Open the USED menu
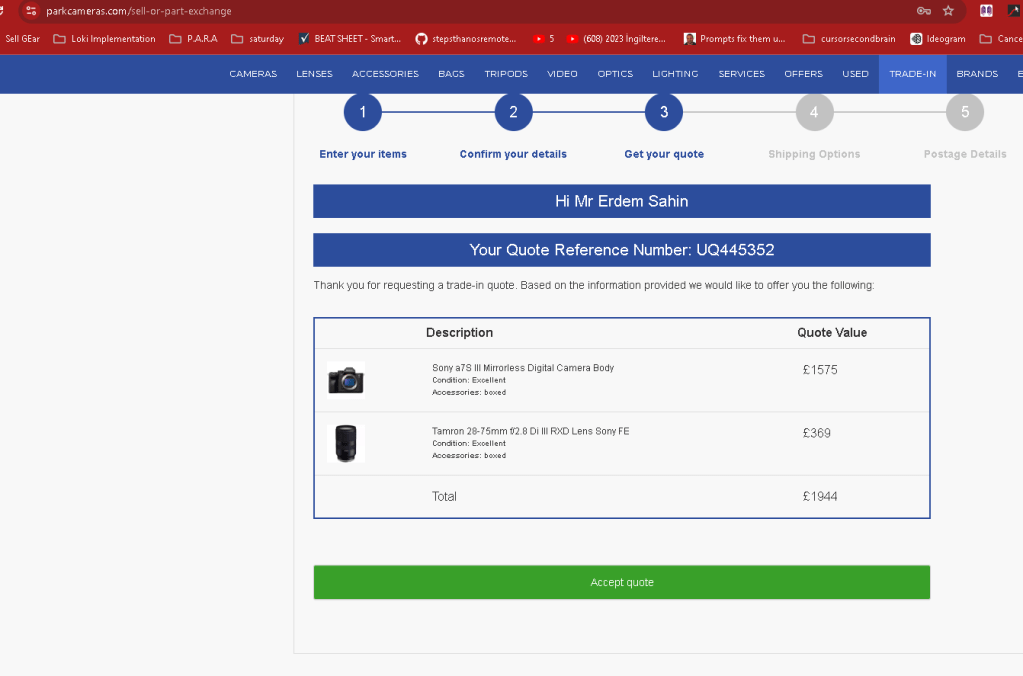 [855, 74]
